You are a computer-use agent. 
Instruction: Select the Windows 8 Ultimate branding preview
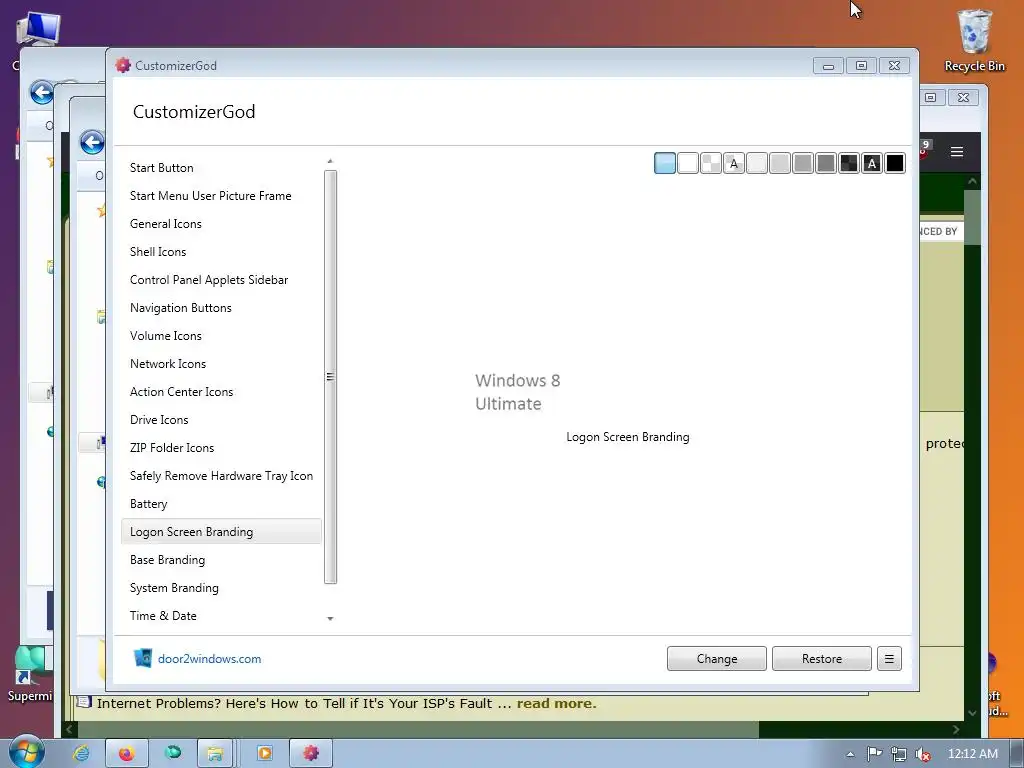(517, 392)
